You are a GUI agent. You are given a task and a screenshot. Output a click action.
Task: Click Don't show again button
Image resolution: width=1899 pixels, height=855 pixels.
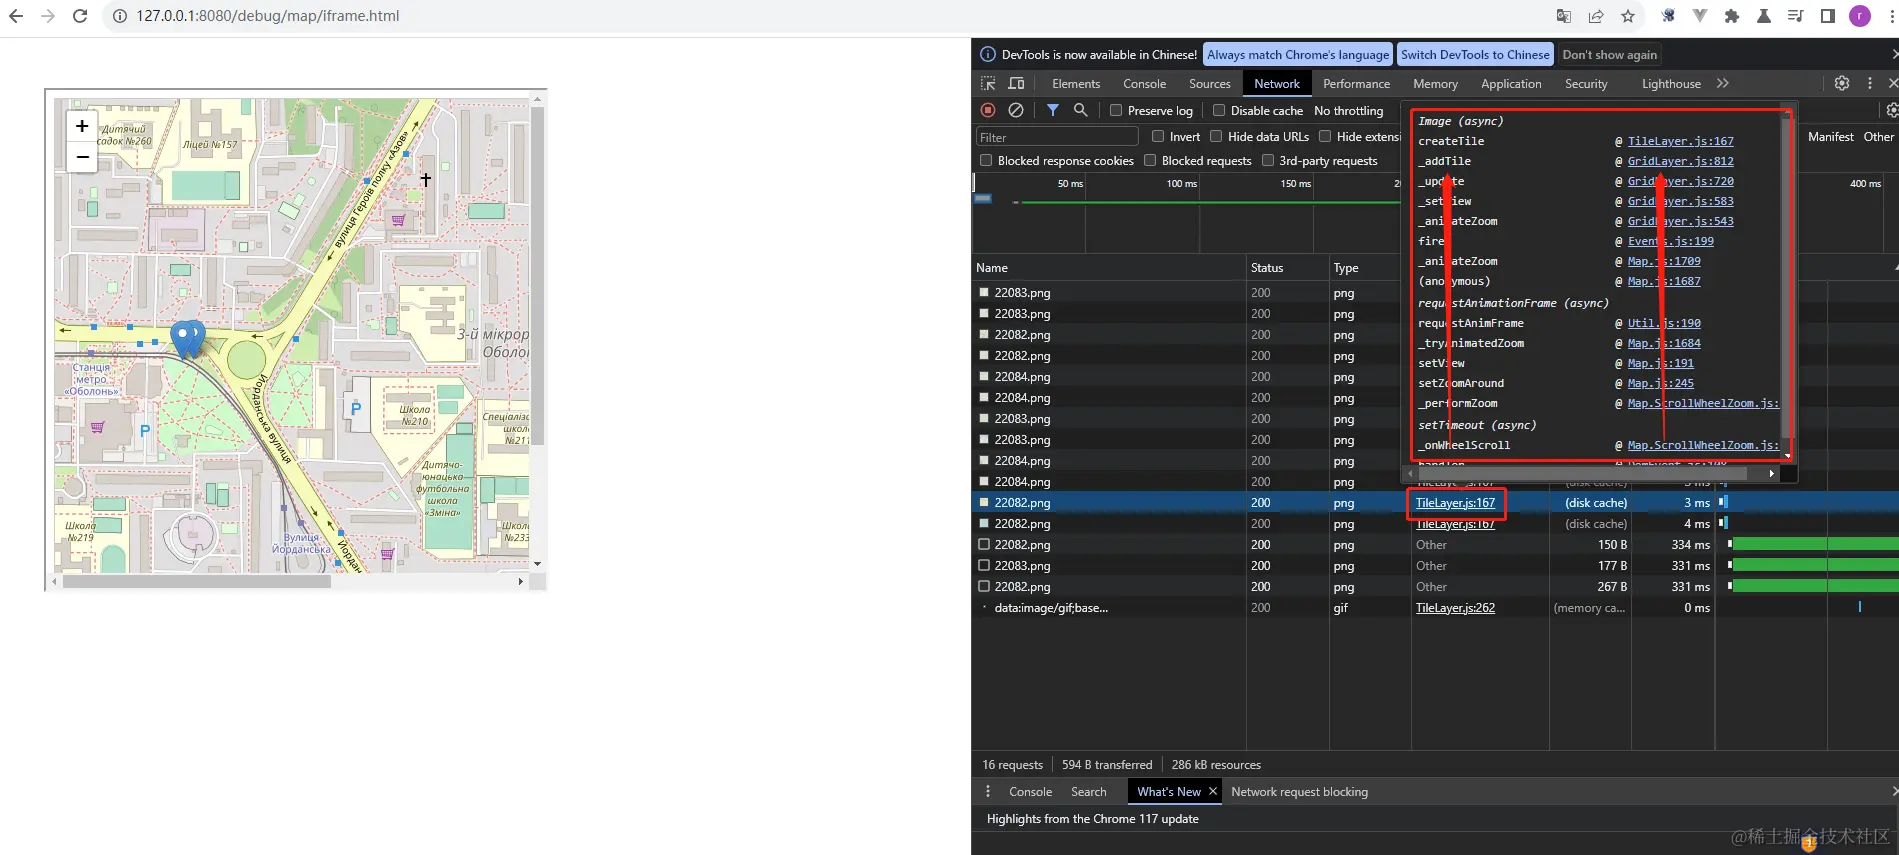[x=1610, y=55]
